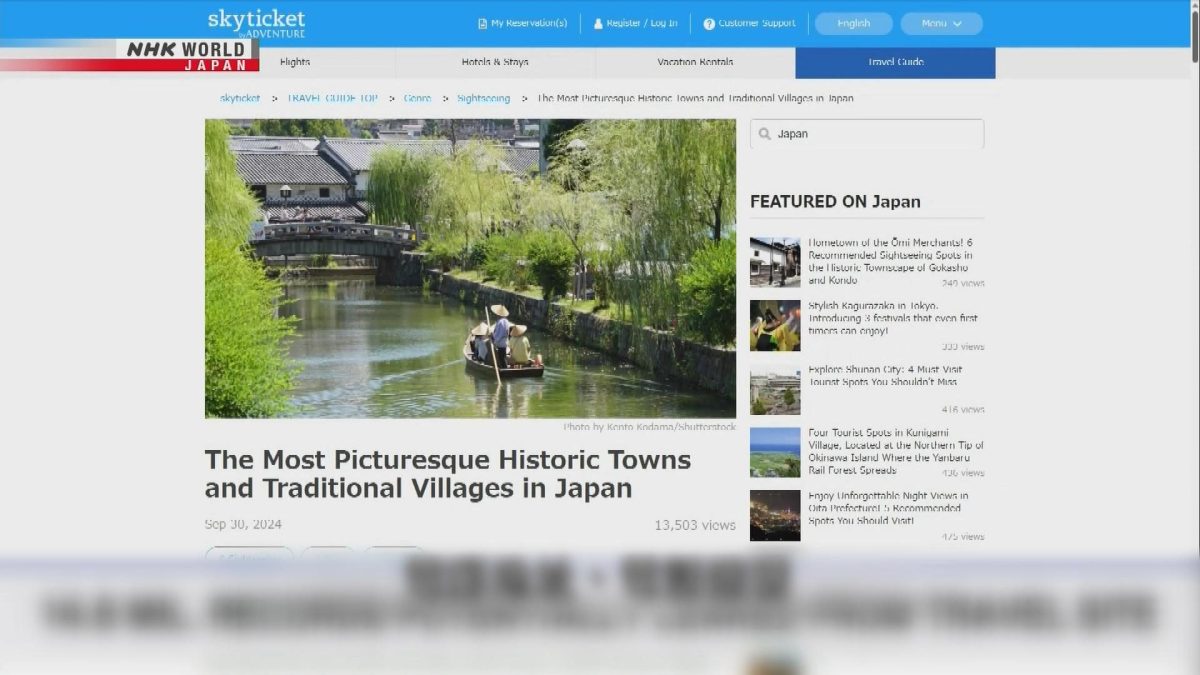Viewport: 1200px width, 675px height.
Task: Click the Kunigami Village thumbnail
Action: [x=775, y=452]
